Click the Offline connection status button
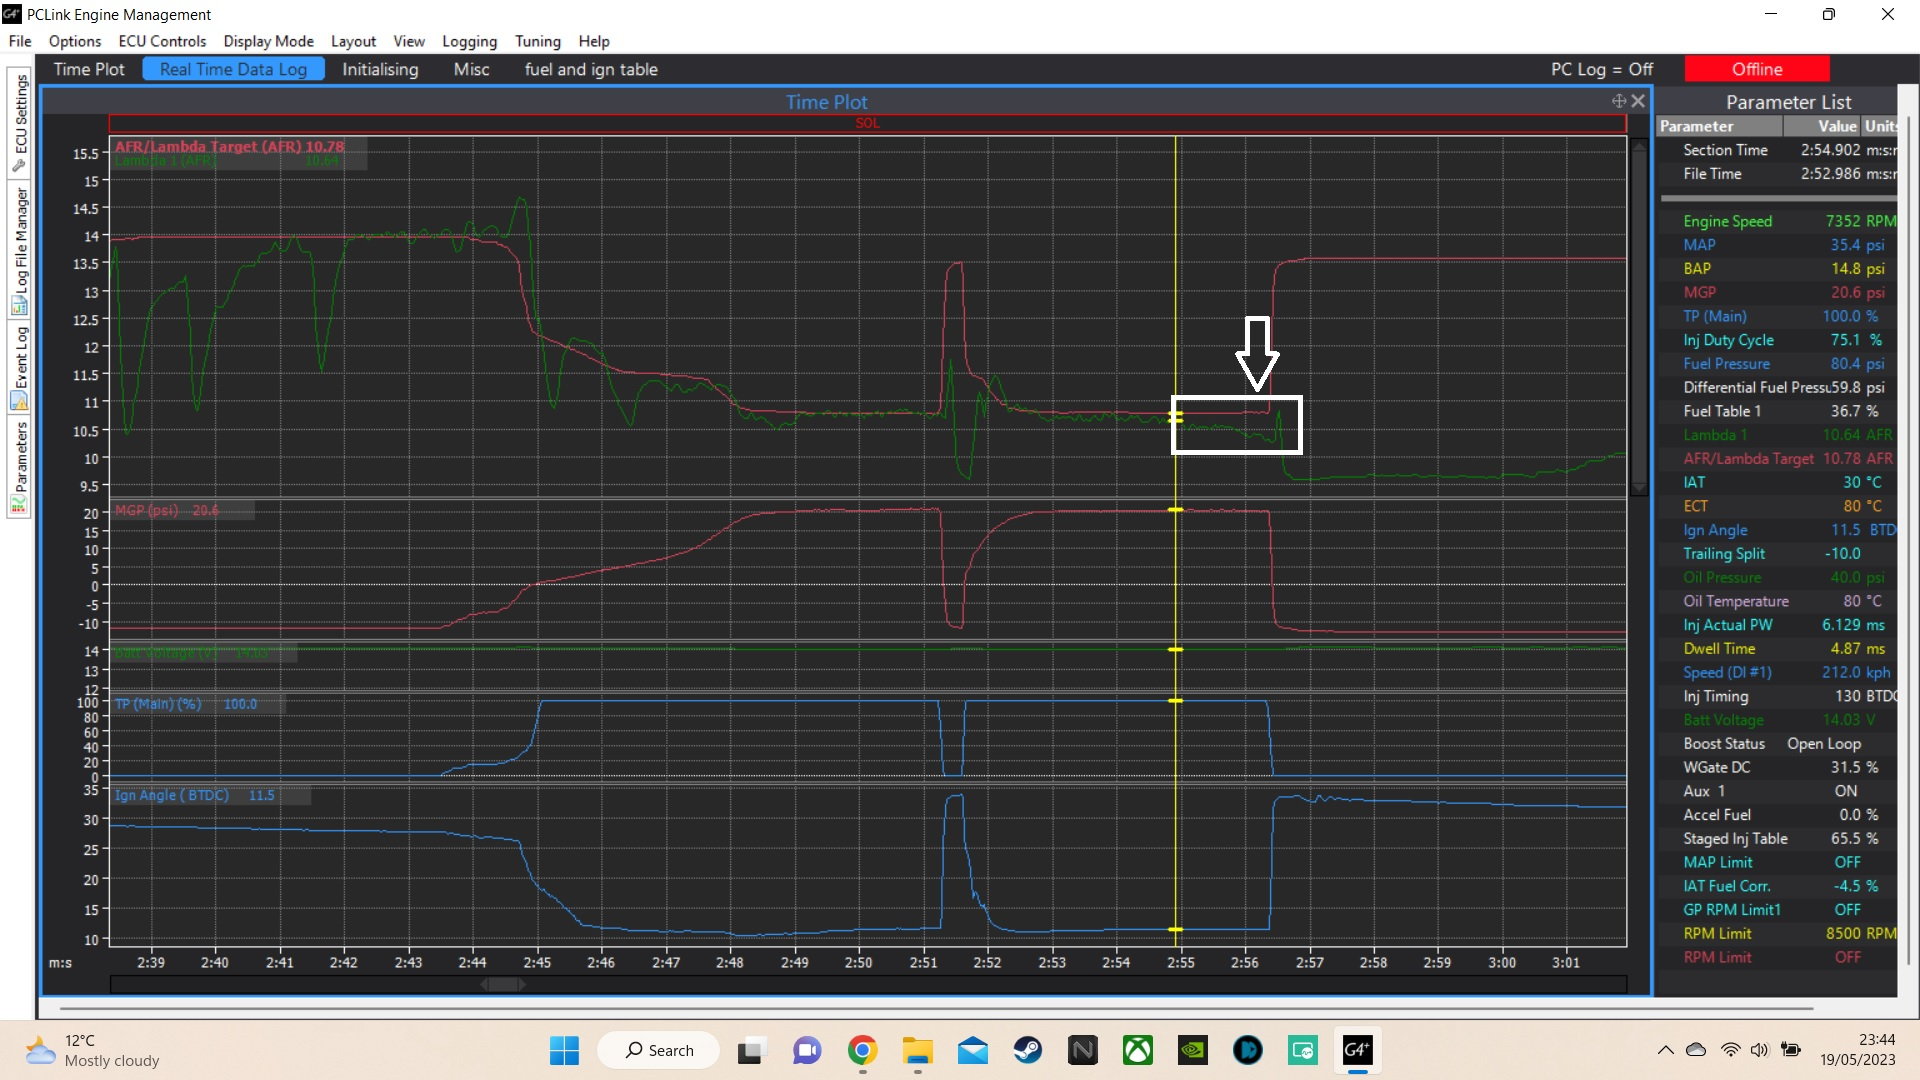 [1757, 69]
